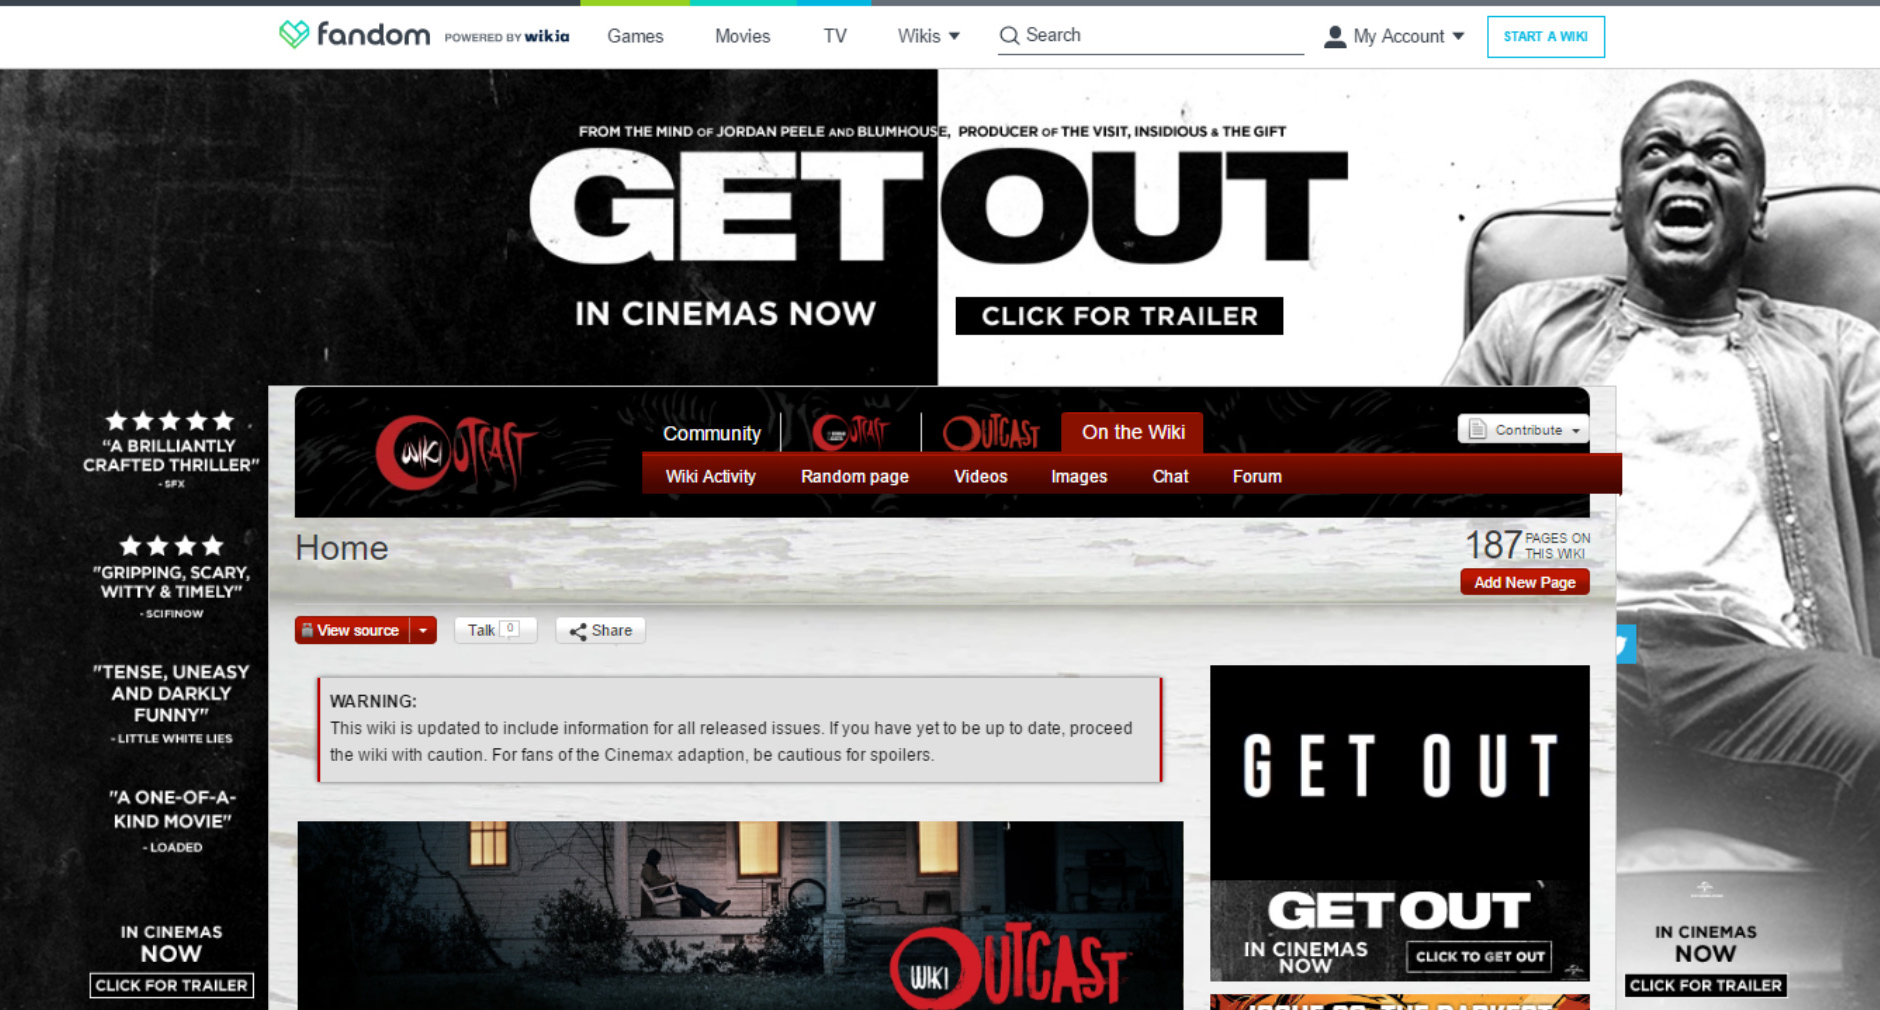
Task: Click the My Account user icon
Action: click(1335, 37)
